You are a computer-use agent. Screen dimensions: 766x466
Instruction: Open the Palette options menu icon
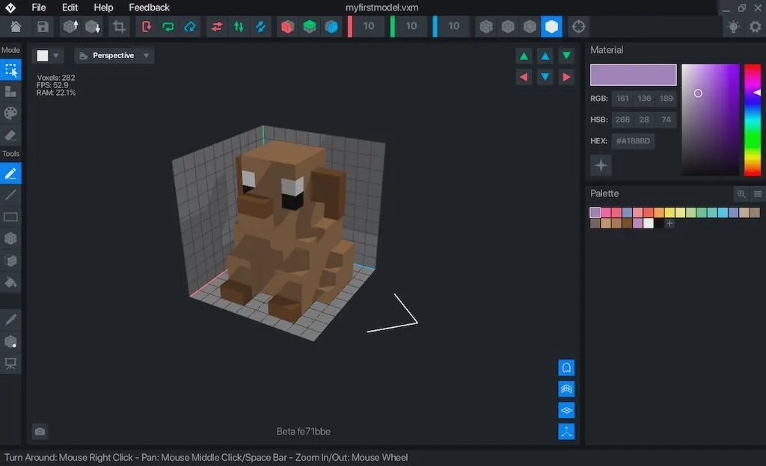point(758,194)
